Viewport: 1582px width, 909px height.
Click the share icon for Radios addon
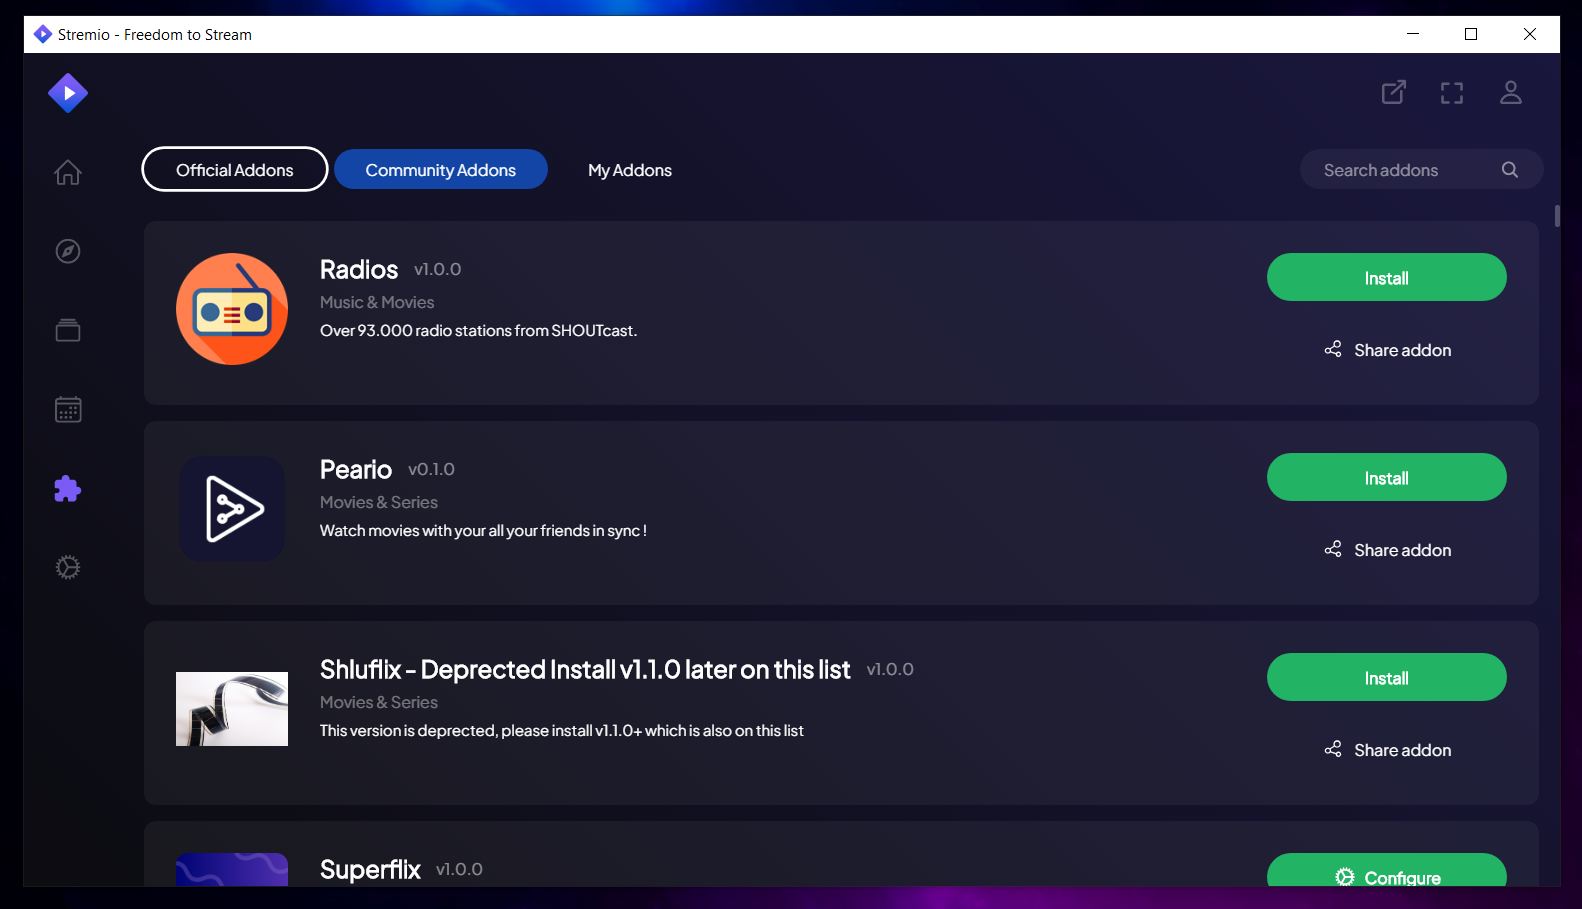point(1333,349)
